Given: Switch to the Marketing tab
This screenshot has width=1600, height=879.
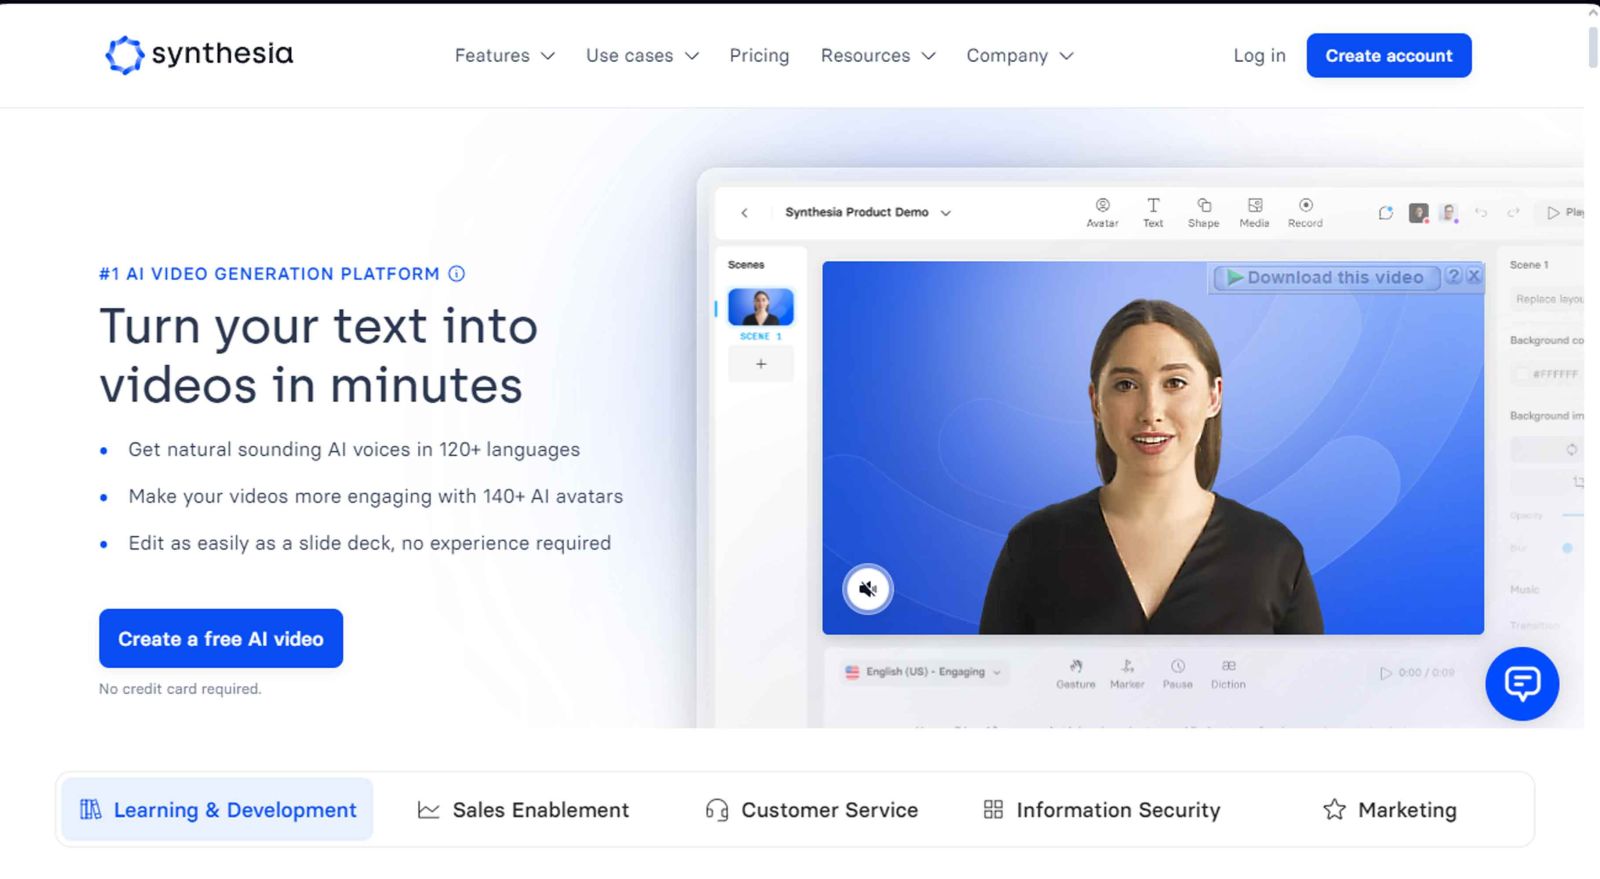Looking at the screenshot, I should pyautogui.click(x=1390, y=810).
